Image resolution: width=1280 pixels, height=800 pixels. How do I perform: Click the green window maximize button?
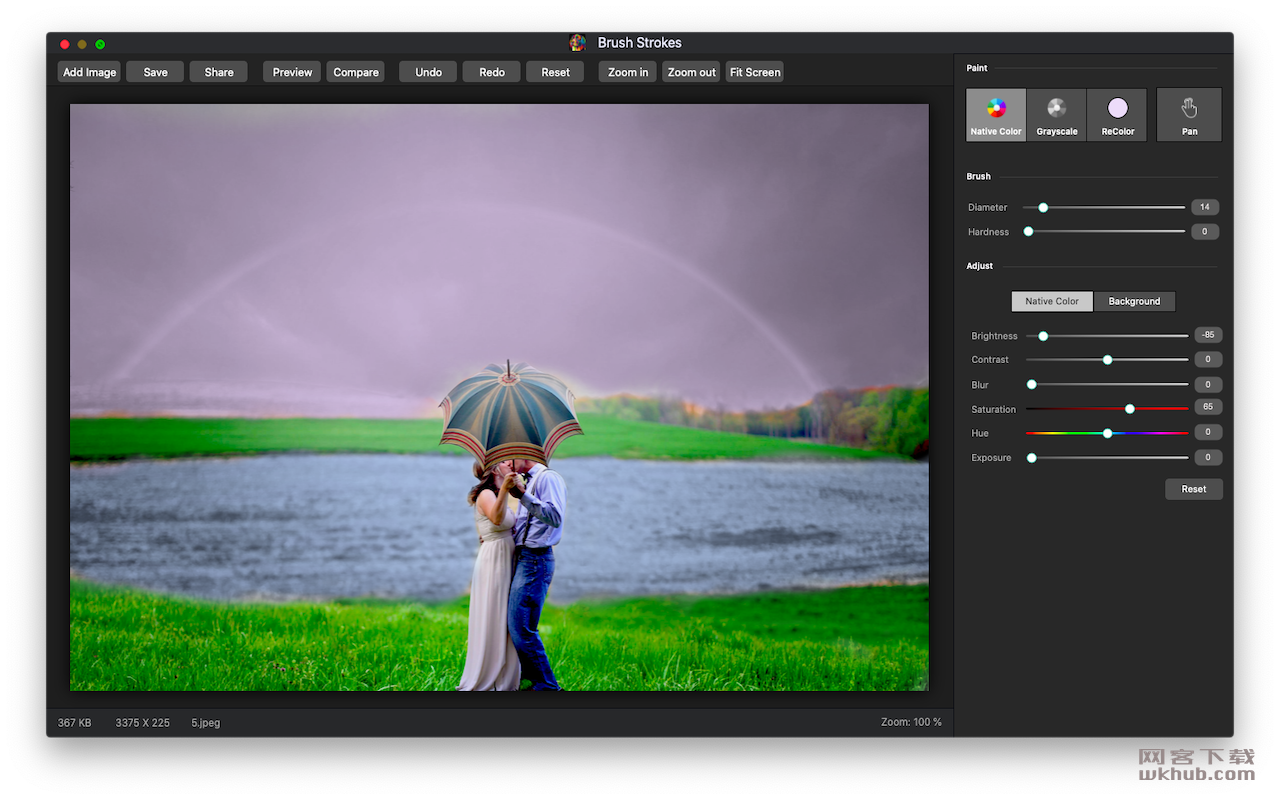point(100,44)
